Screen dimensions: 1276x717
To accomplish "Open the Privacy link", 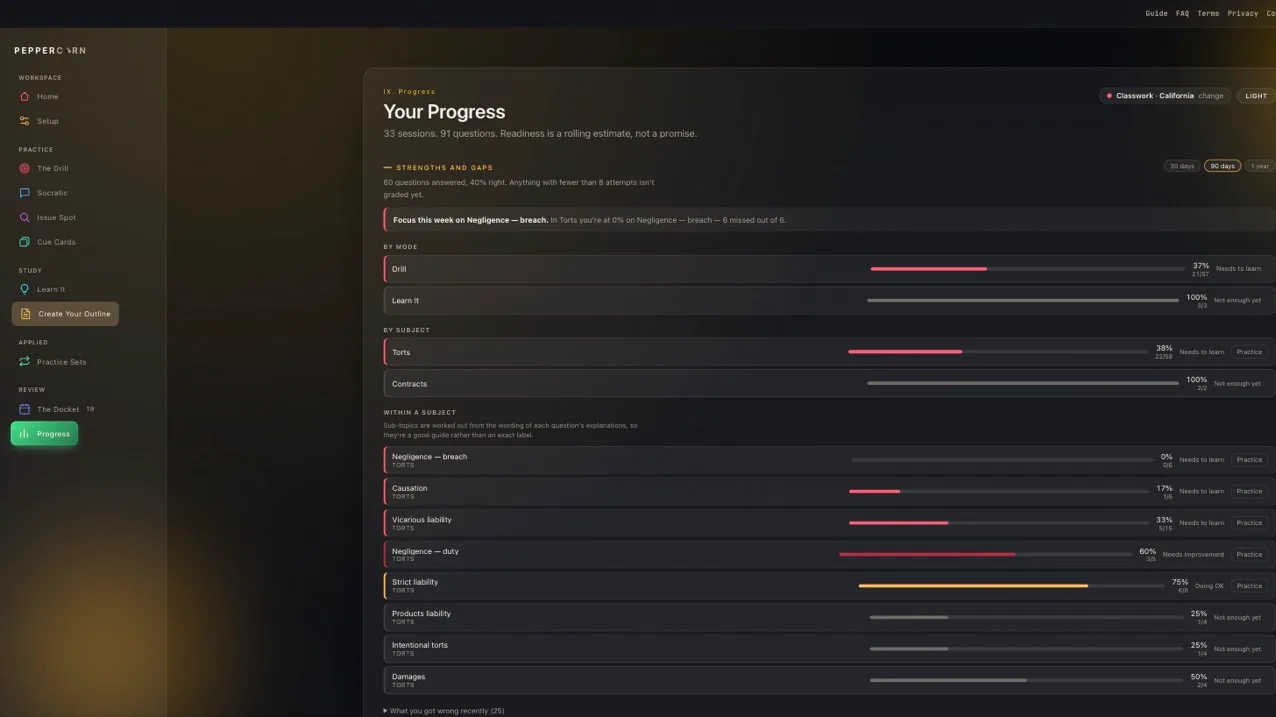I will click(1243, 14).
